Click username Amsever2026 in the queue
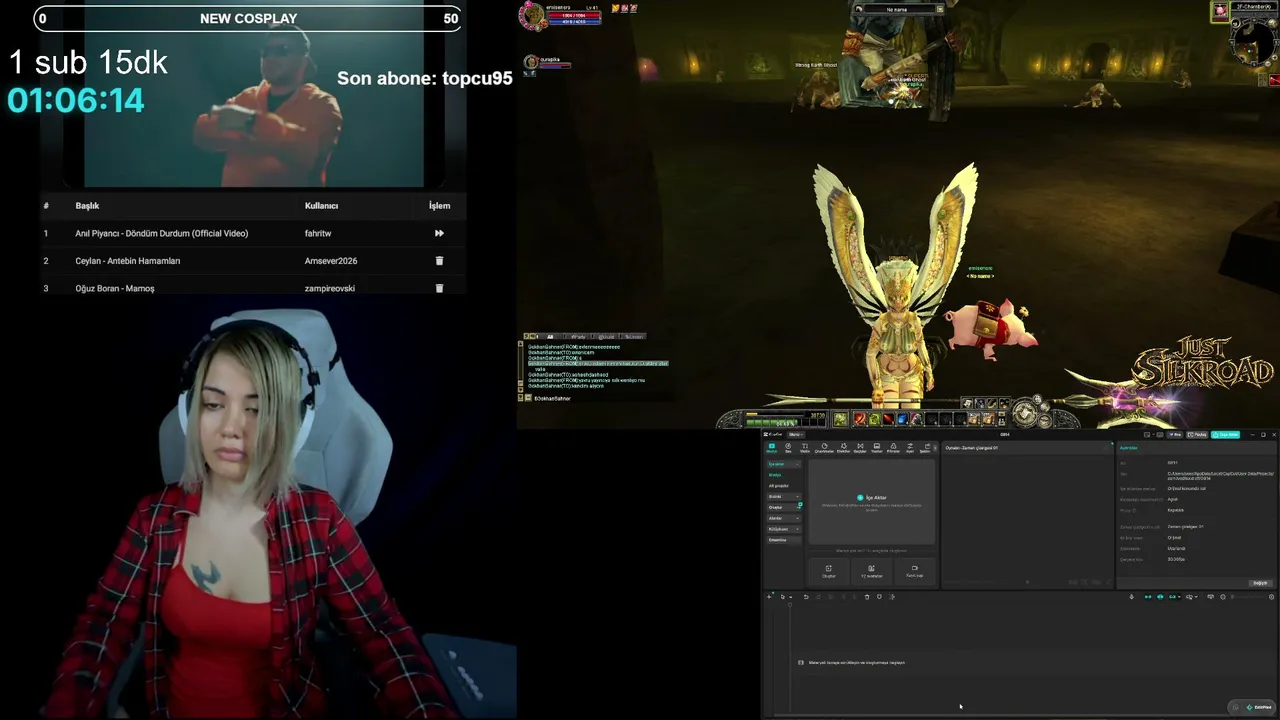This screenshot has height=720, width=1280. pos(331,261)
